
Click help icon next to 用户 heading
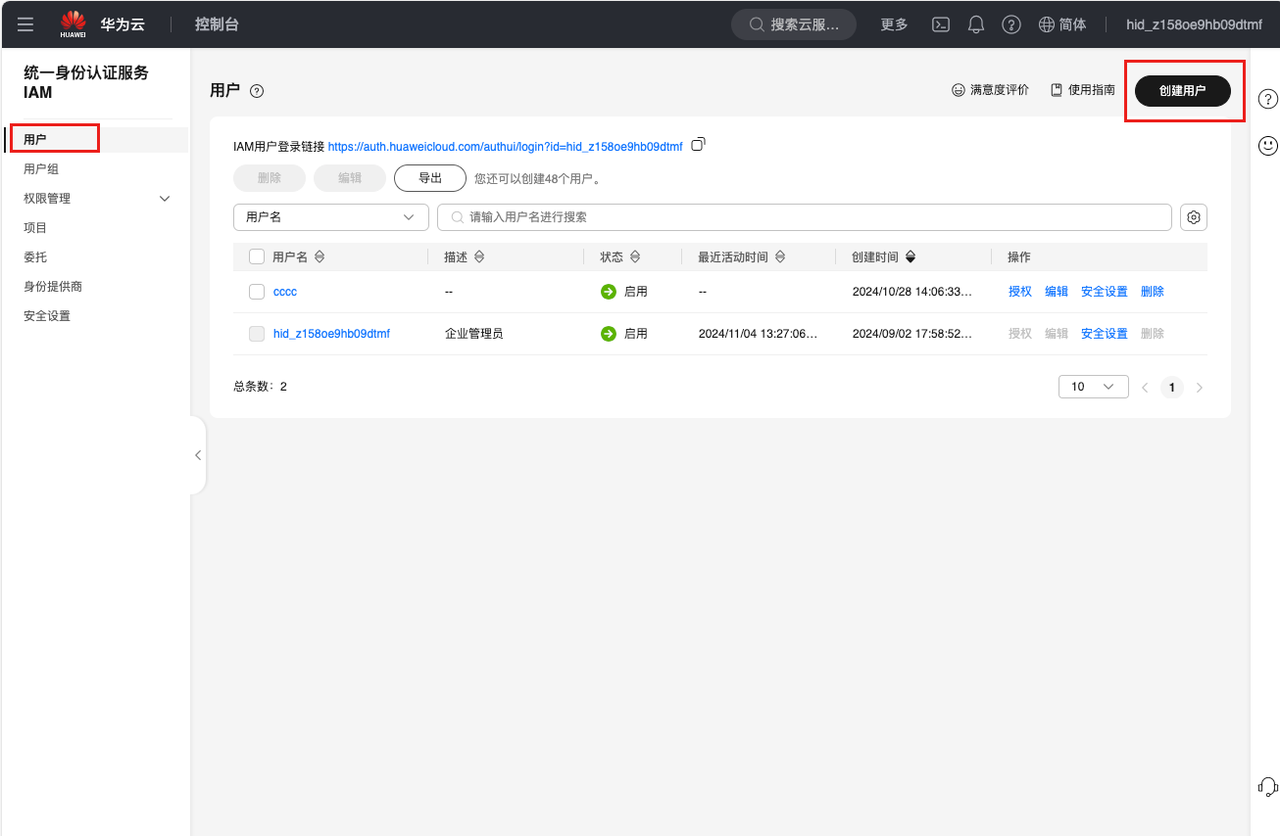[x=257, y=91]
